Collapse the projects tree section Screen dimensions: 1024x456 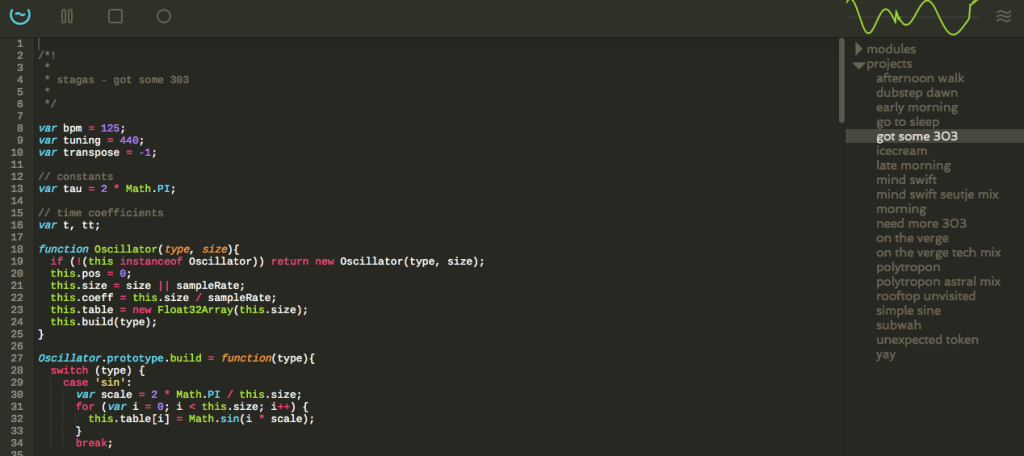click(859, 64)
